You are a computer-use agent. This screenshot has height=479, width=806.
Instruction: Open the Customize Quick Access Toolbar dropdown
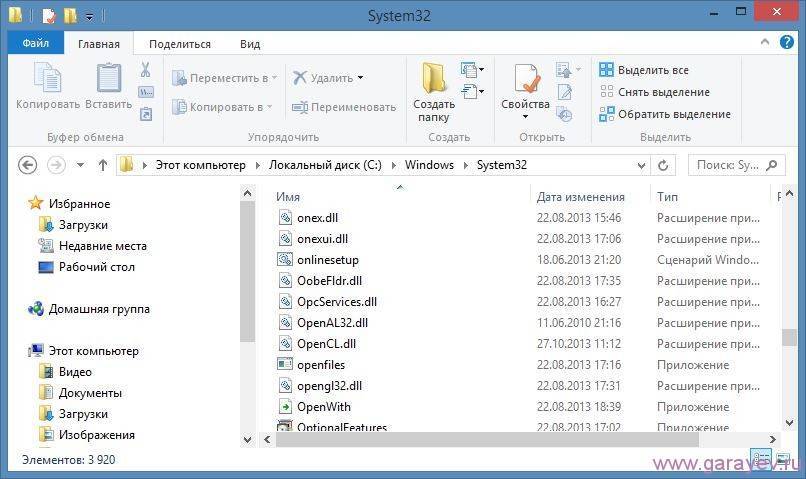(89, 17)
